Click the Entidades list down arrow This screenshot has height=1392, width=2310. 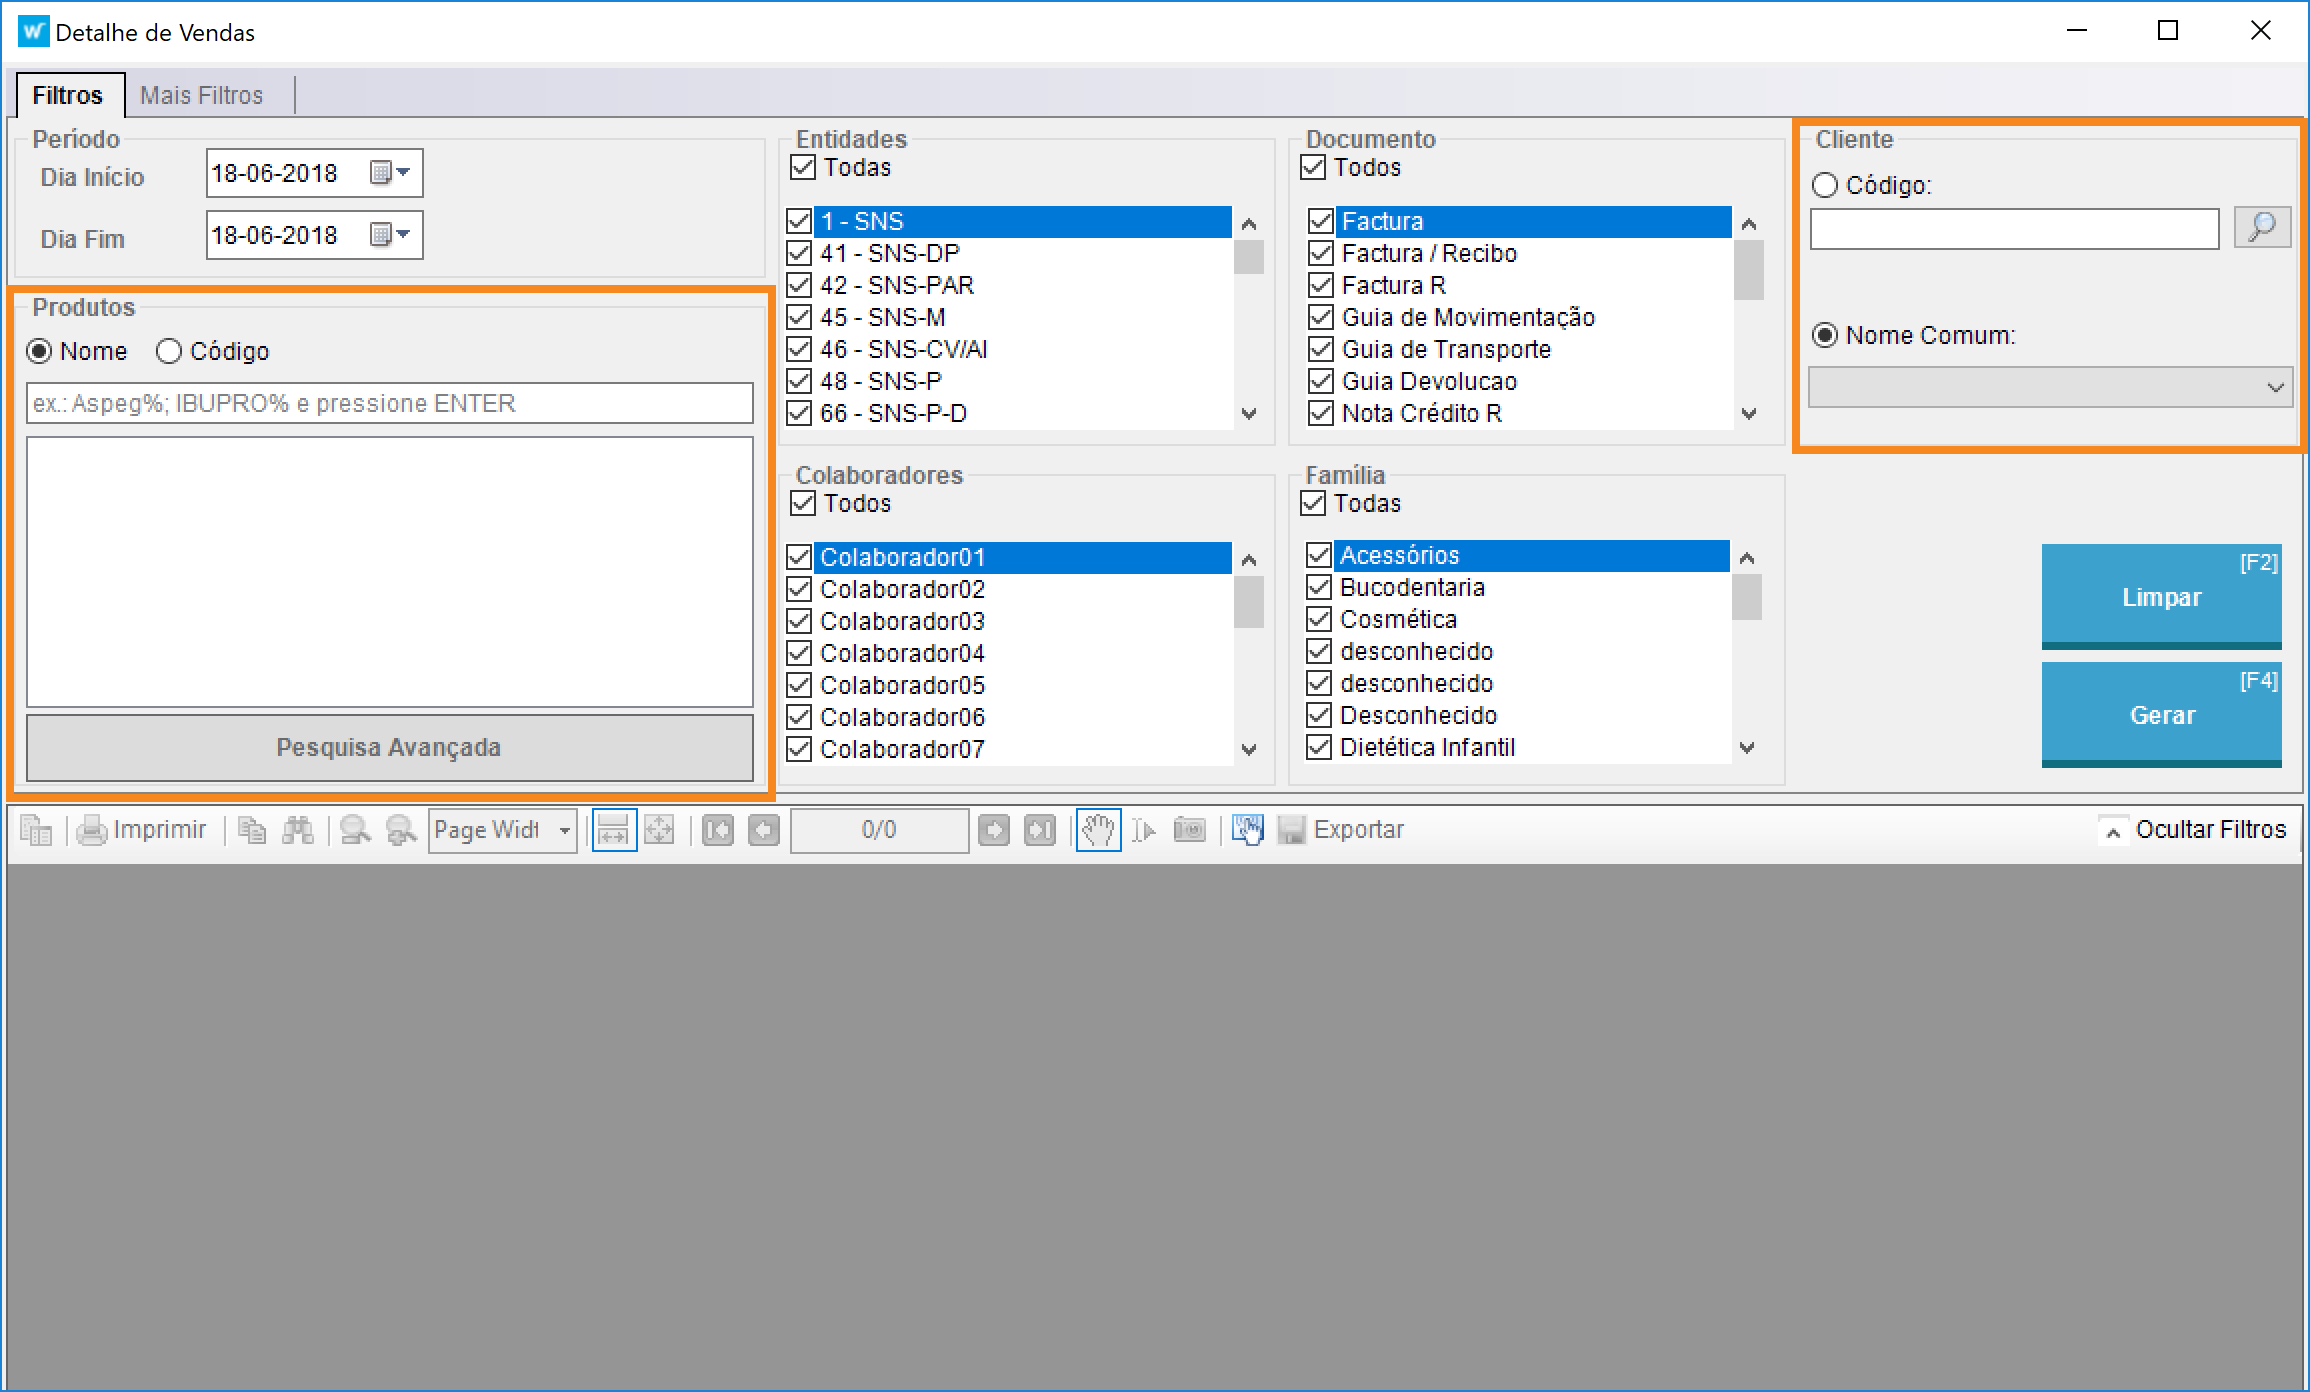pos(1249,413)
